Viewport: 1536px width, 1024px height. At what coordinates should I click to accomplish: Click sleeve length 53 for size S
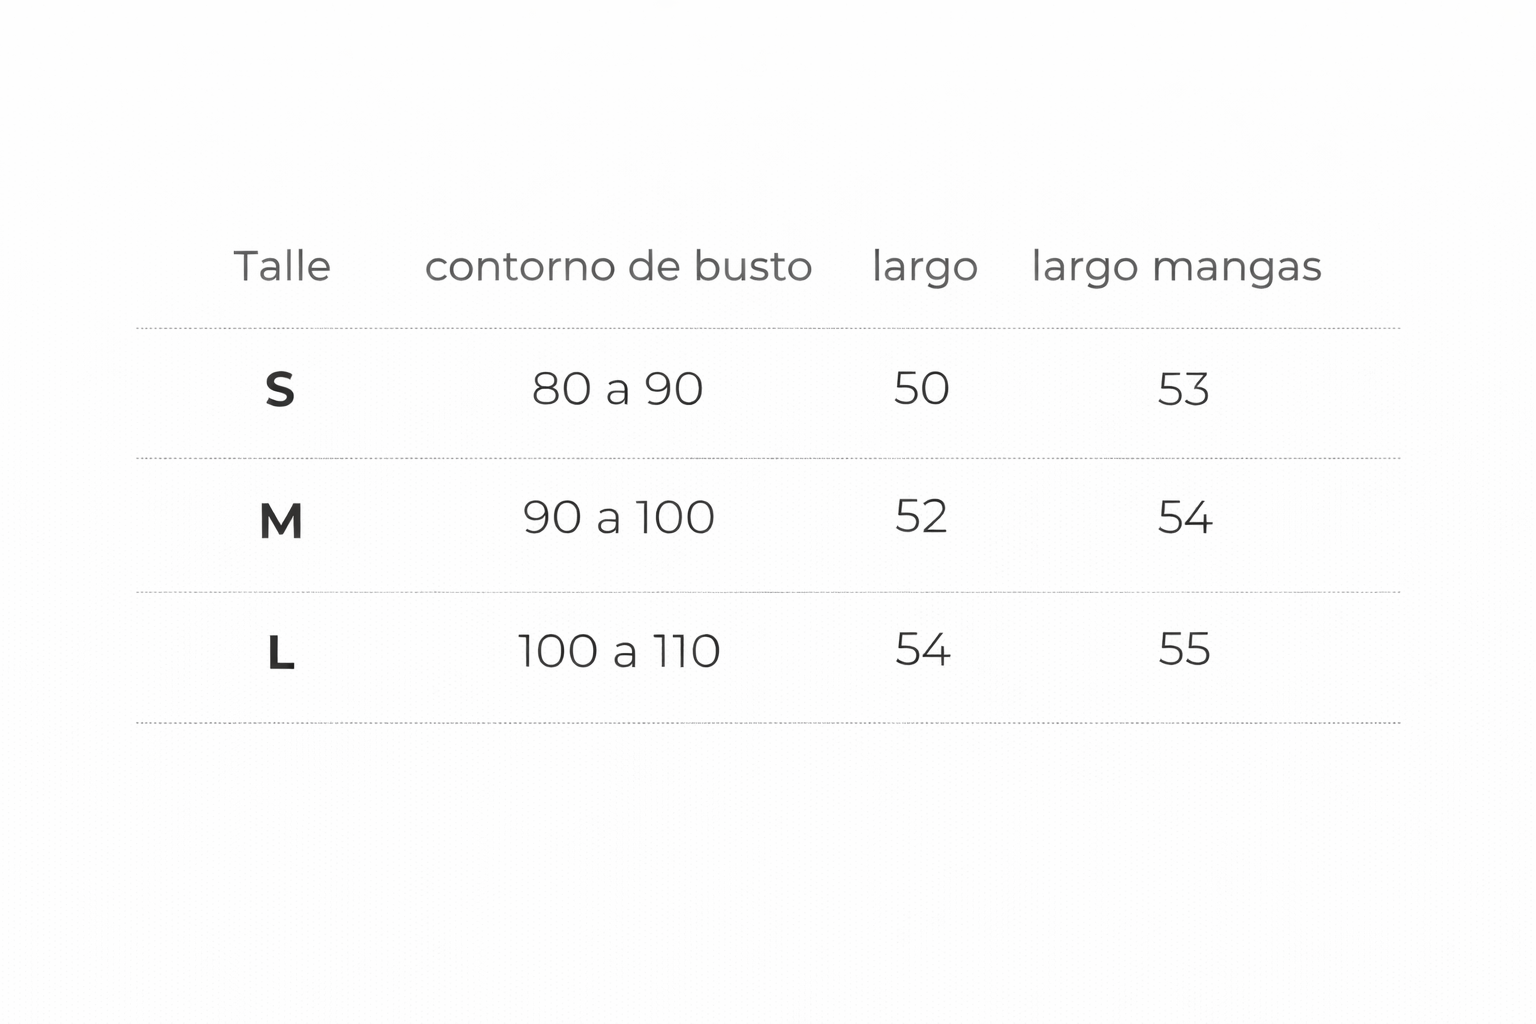[x=1184, y=389]
